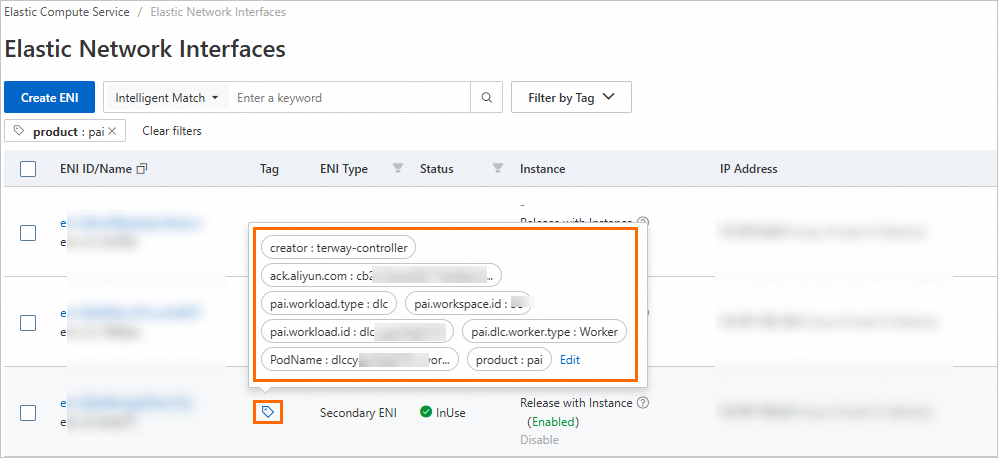Click the Create ENI button
Image resolution: width=998 pixels, height=458 pixels.
[50, 97]
